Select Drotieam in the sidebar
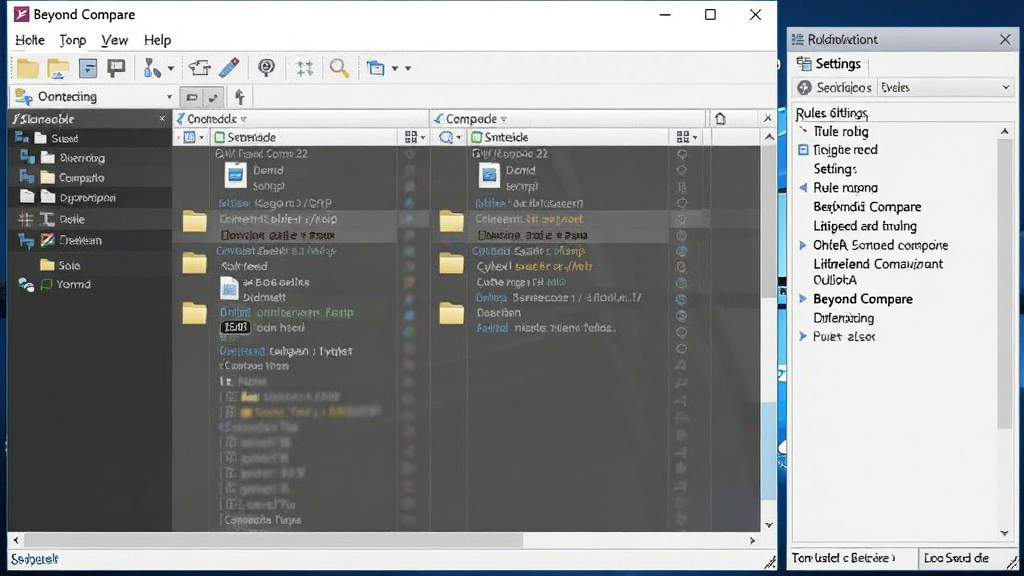1024x576 pixels. point(80,240)
